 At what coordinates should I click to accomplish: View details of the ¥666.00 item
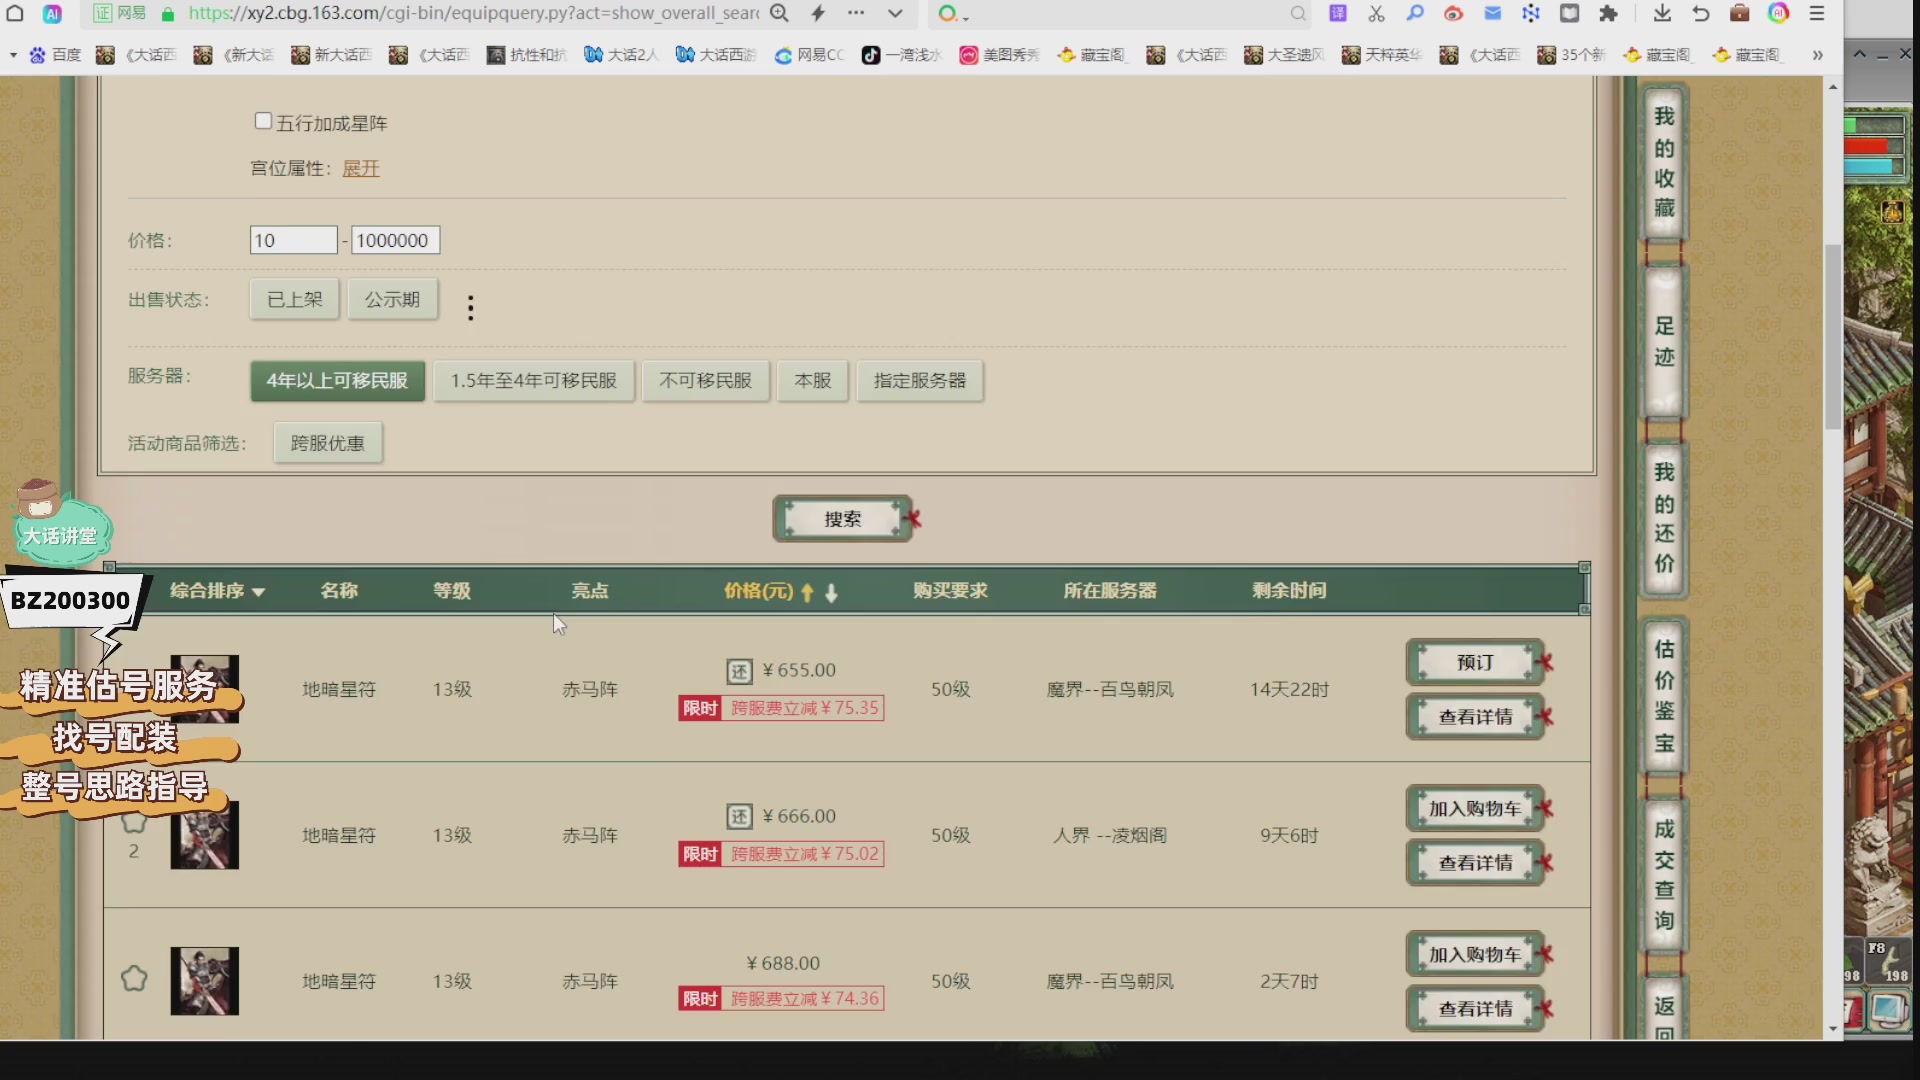pos(1475,863)
